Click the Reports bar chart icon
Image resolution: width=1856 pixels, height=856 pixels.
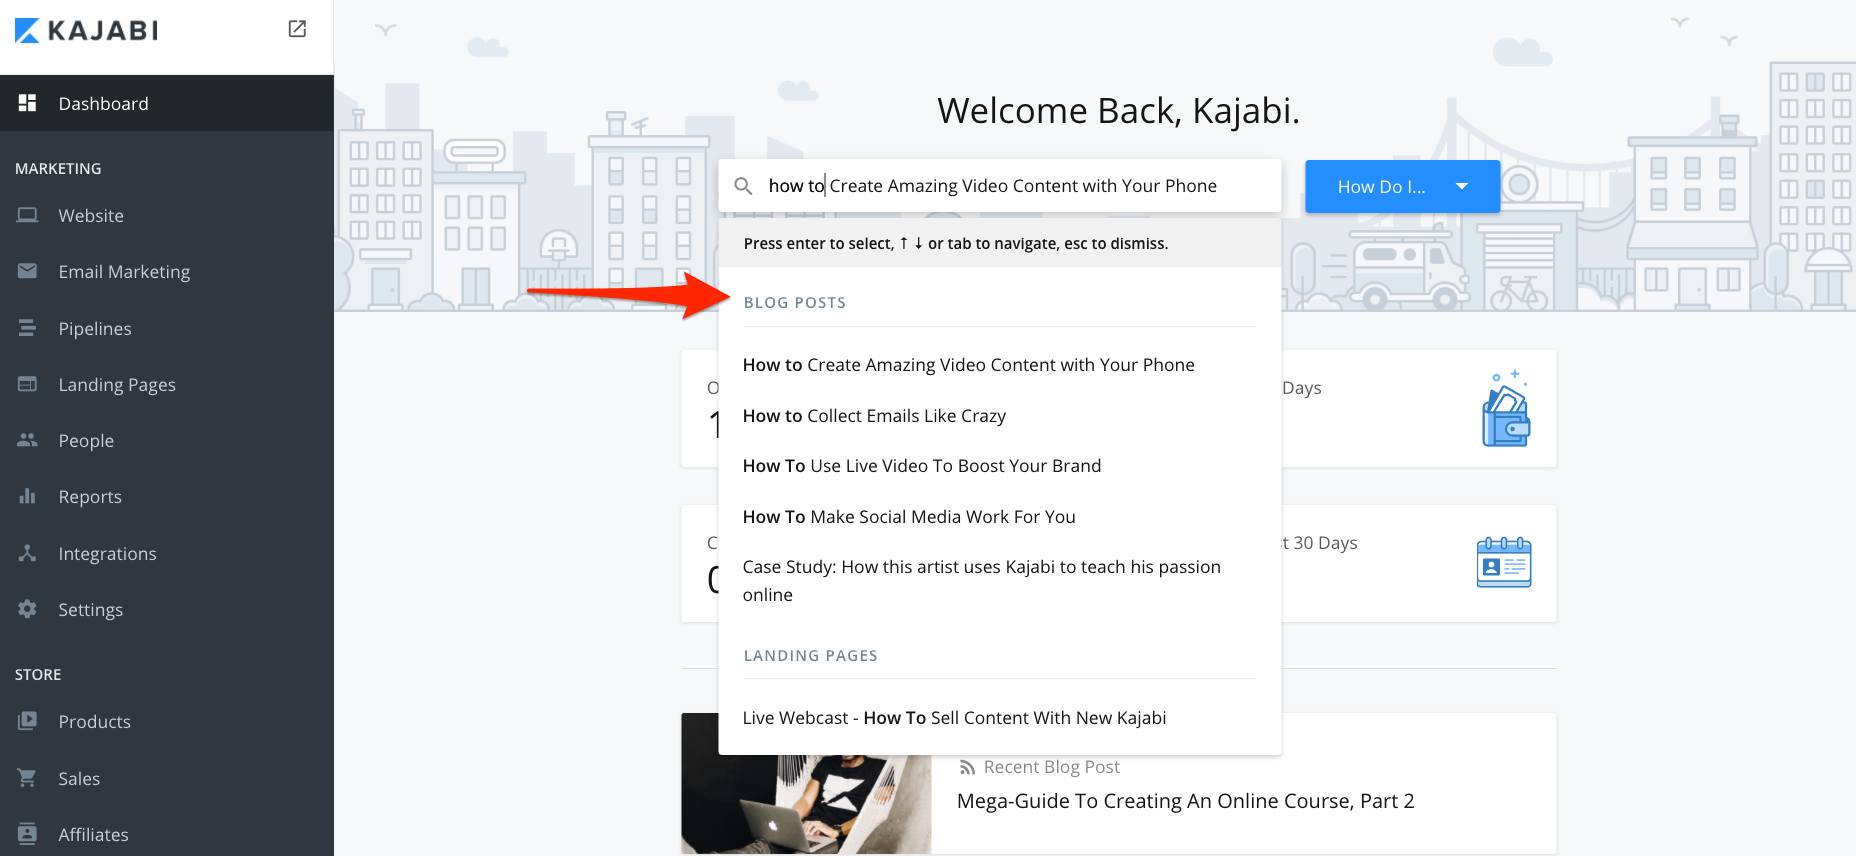tap(28, 496)
